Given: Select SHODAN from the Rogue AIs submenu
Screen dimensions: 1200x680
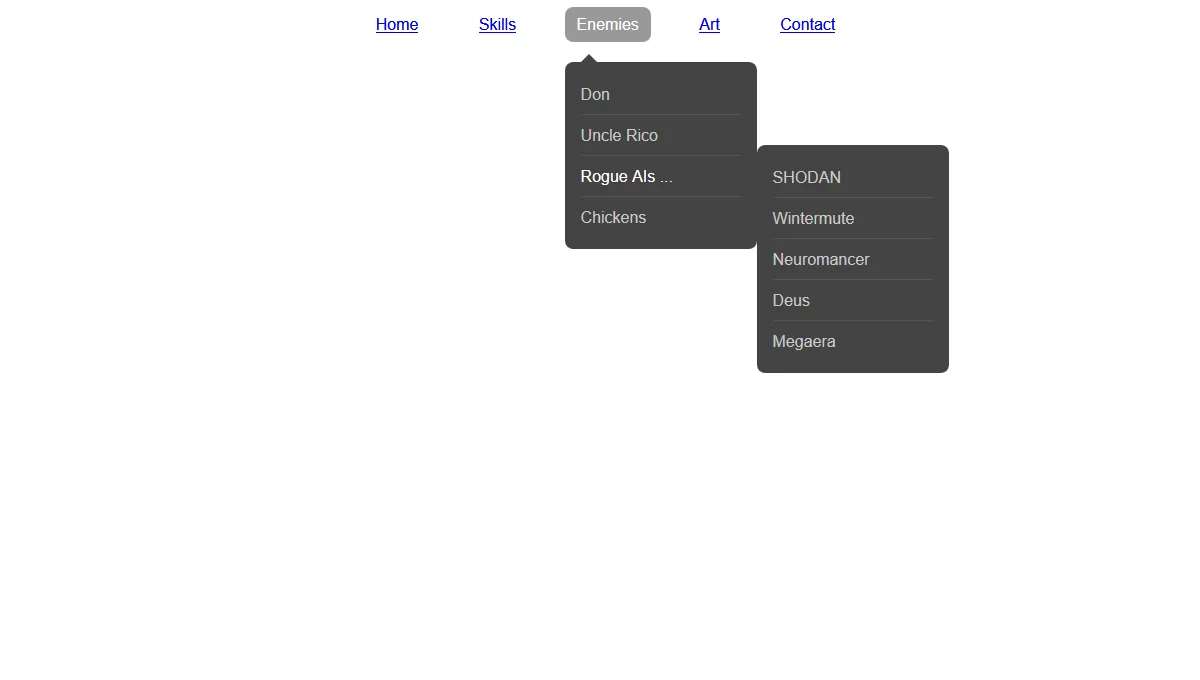Looking at the screenshot, I should [x=806, y=177].
